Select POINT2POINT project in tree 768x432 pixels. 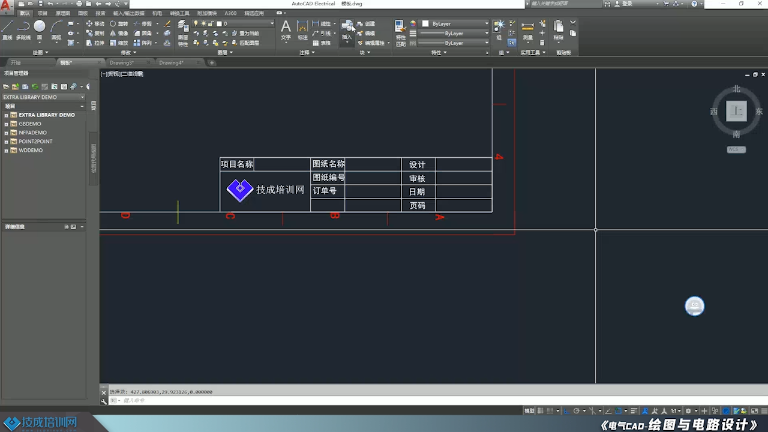pyautogui.click(x=35, y=142)
